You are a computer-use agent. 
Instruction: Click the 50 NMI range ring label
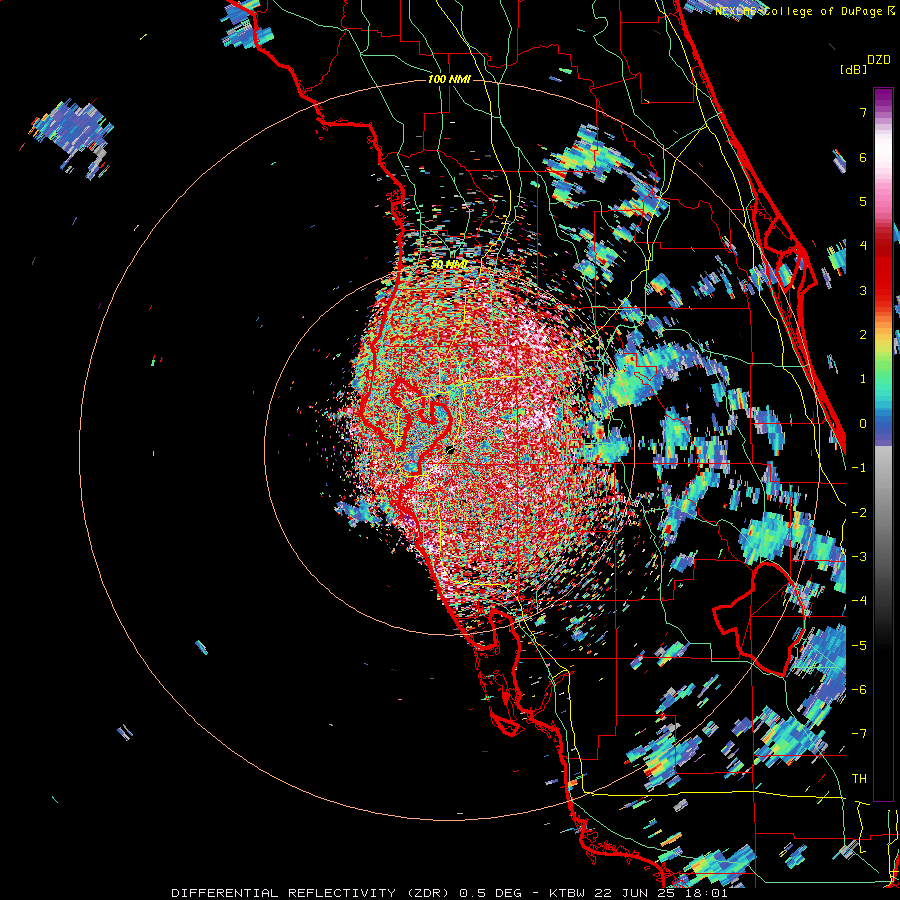coord(449,264)
